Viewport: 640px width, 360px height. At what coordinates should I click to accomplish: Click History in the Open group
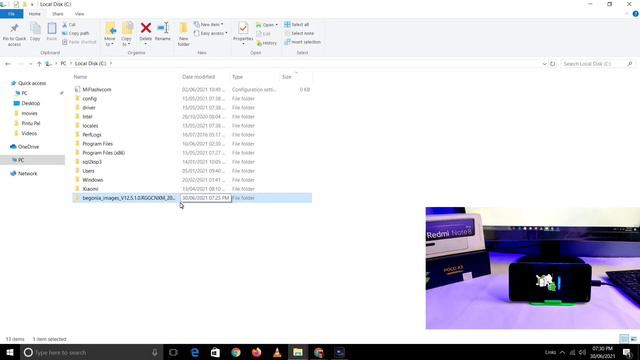[267, 43]
